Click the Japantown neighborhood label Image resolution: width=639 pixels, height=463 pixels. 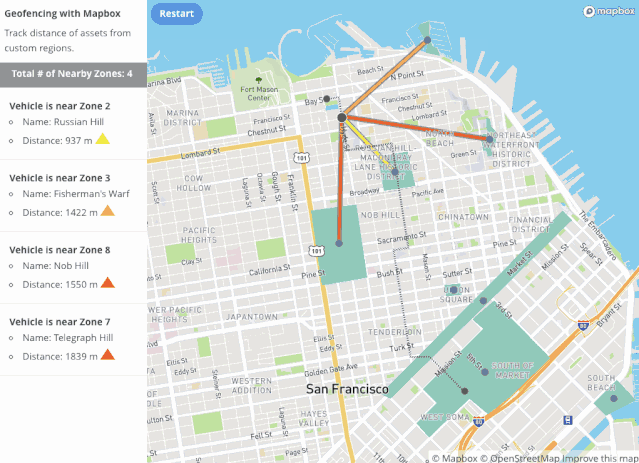(x=252, y=317)
